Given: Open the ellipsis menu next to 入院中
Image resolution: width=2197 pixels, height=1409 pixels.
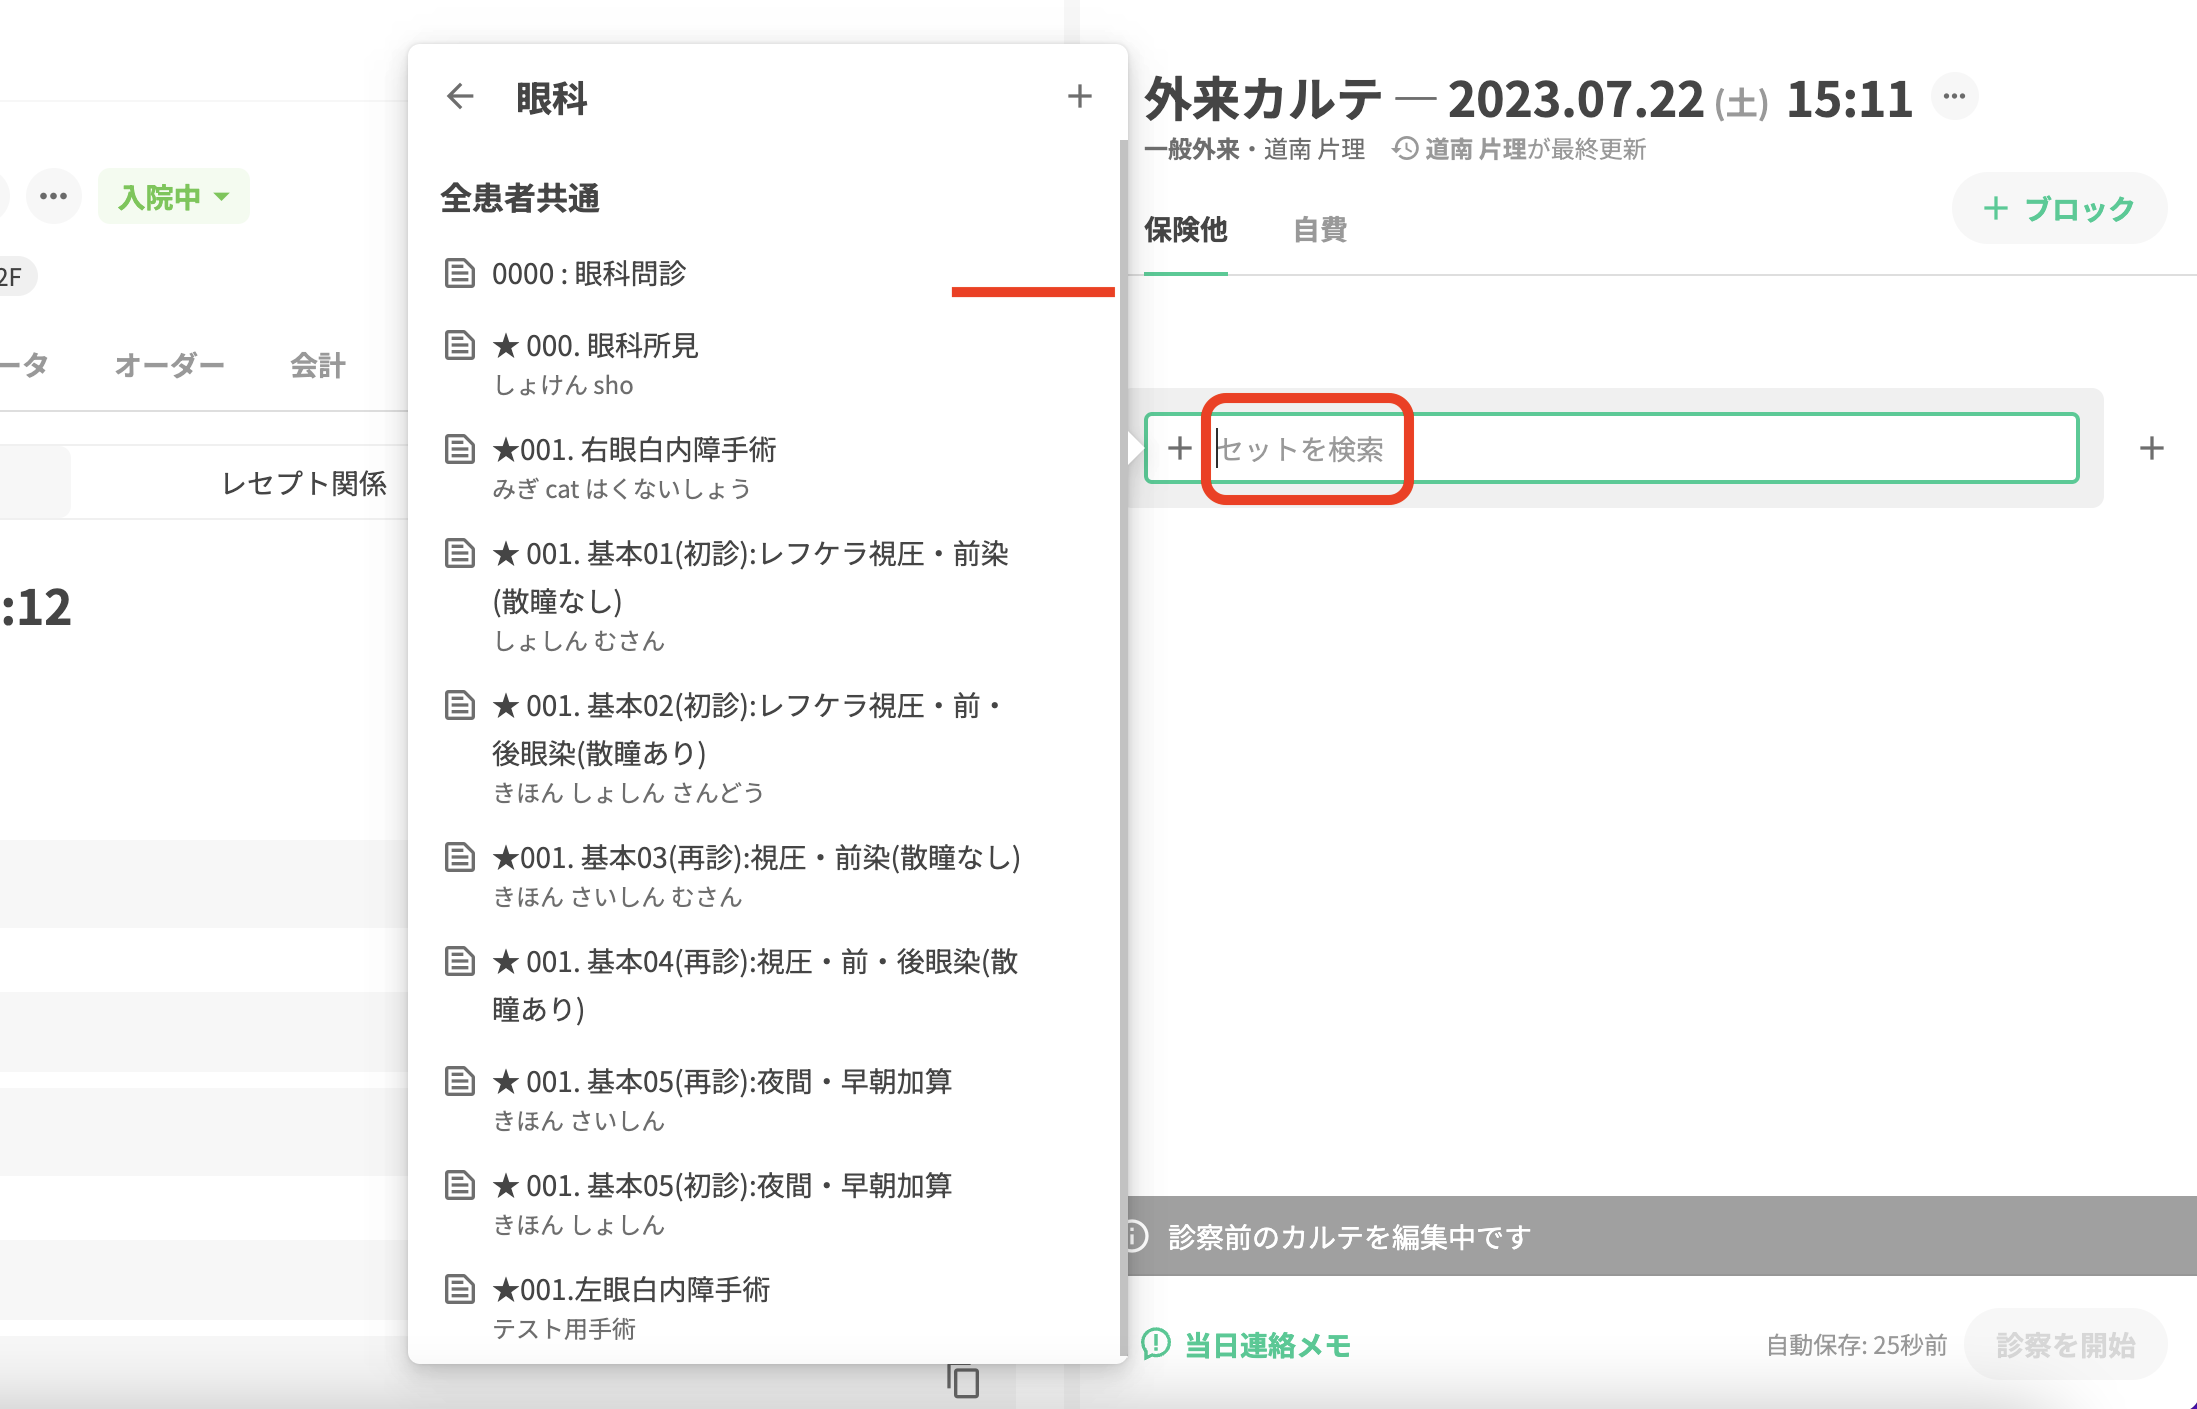Looking at the screenshot, I should click(x=53, y=196).
